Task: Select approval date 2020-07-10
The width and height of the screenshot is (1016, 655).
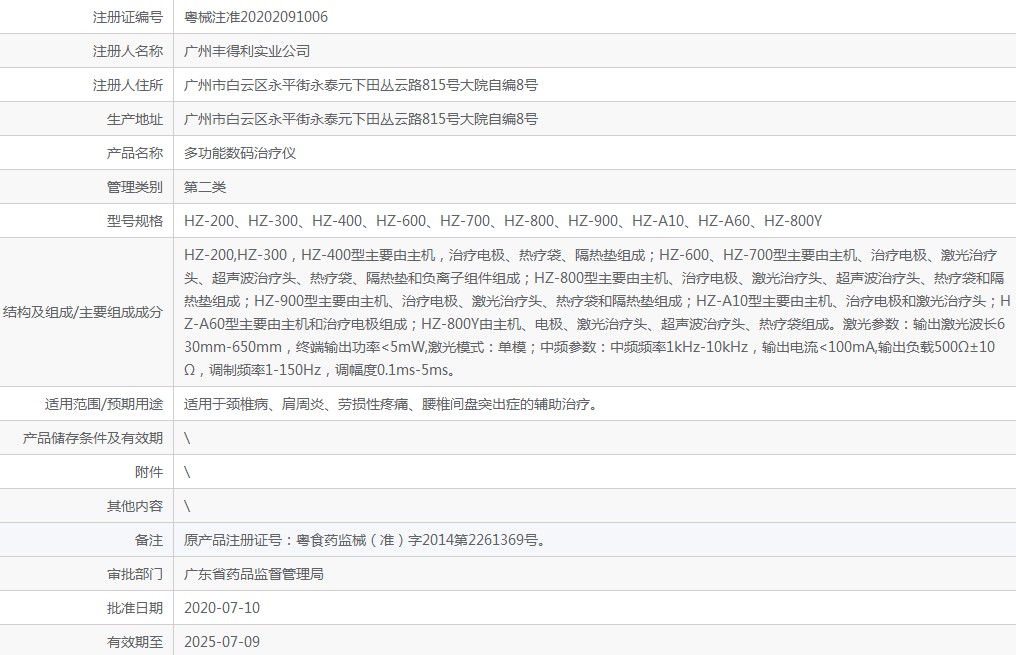Action: click(x=222, y=608)
